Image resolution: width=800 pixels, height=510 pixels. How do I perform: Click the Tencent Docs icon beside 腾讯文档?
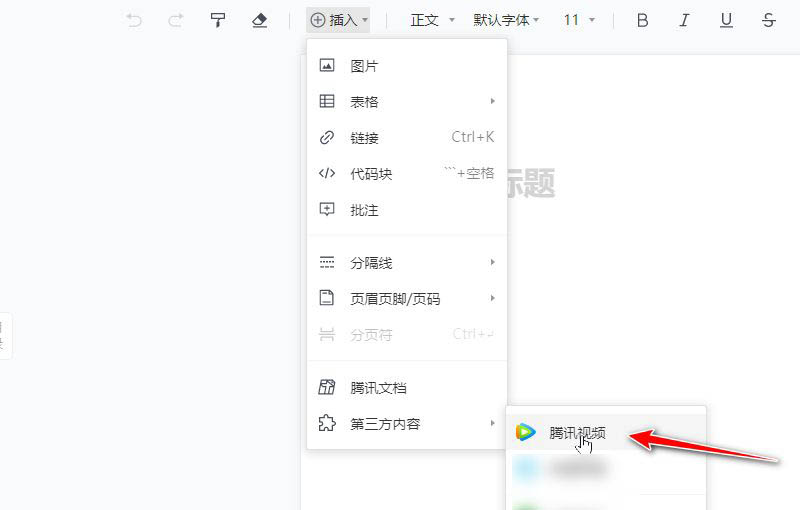tap(327, 387)
